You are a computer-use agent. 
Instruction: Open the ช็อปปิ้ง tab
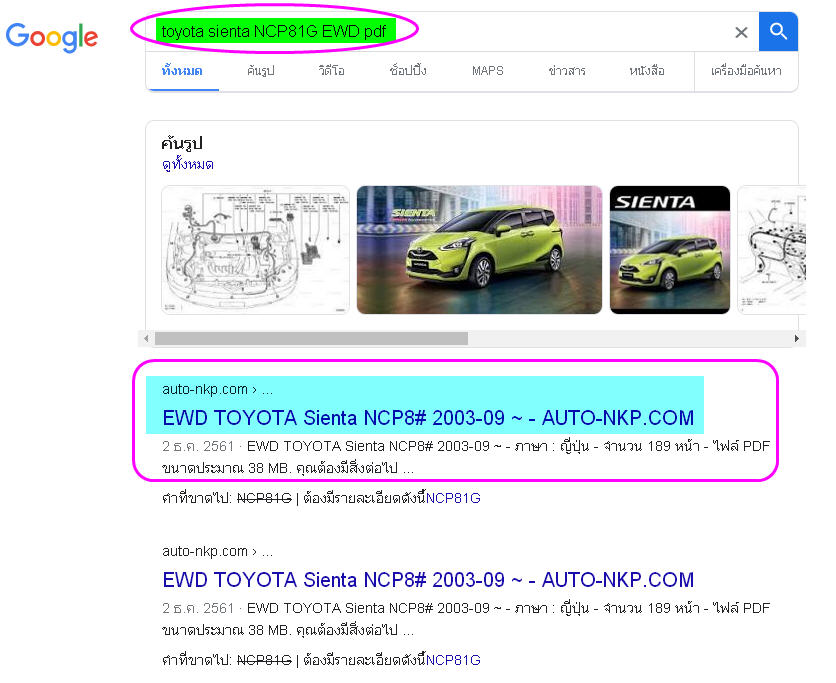(408, 71)
